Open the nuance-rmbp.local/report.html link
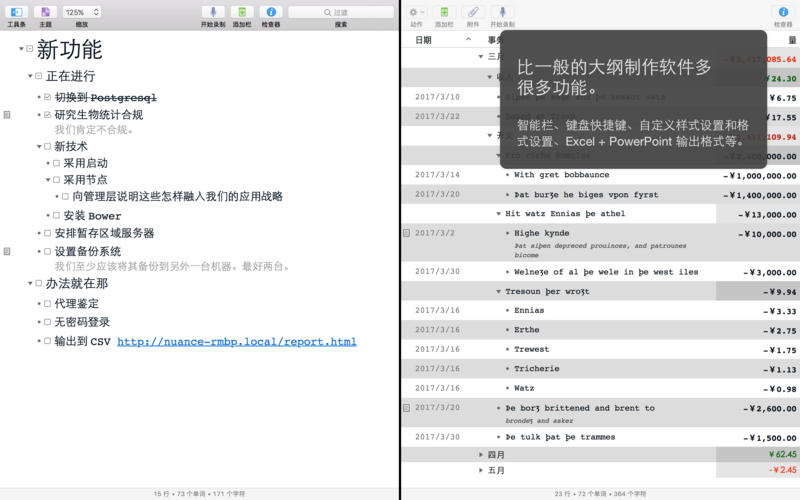This screenshot has width=800, height=500. tap(237, 341)
